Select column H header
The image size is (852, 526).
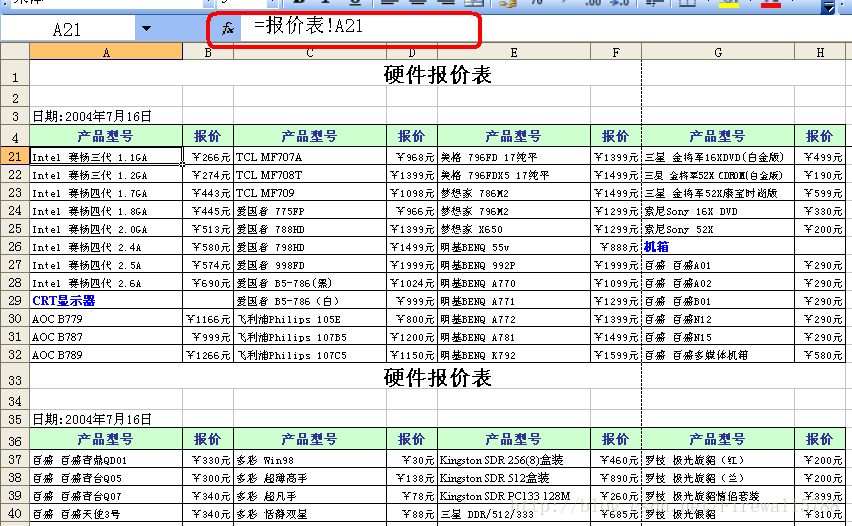click(820, 52)
